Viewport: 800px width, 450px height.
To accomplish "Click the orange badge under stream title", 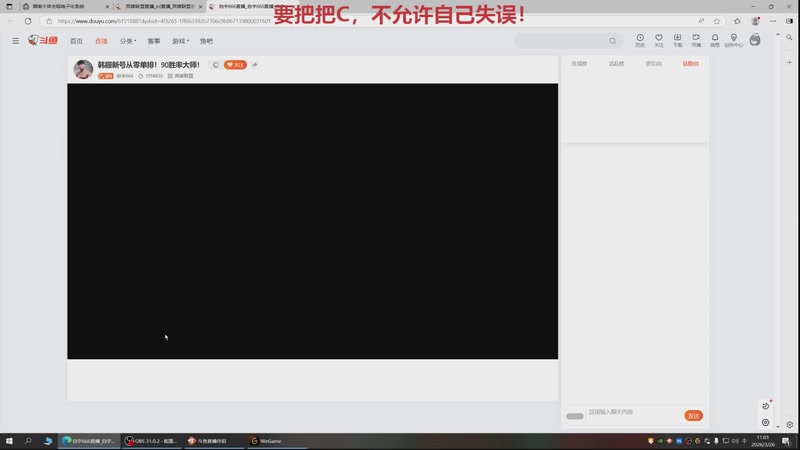I will tap(106, 76).
